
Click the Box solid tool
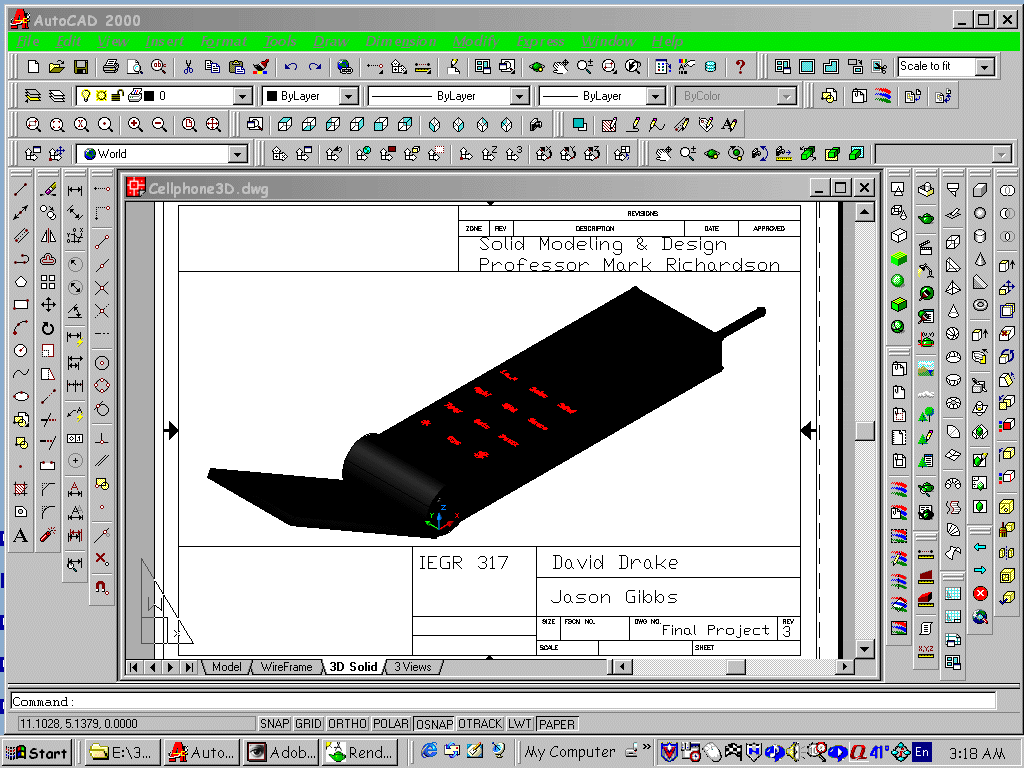[980, 190]
